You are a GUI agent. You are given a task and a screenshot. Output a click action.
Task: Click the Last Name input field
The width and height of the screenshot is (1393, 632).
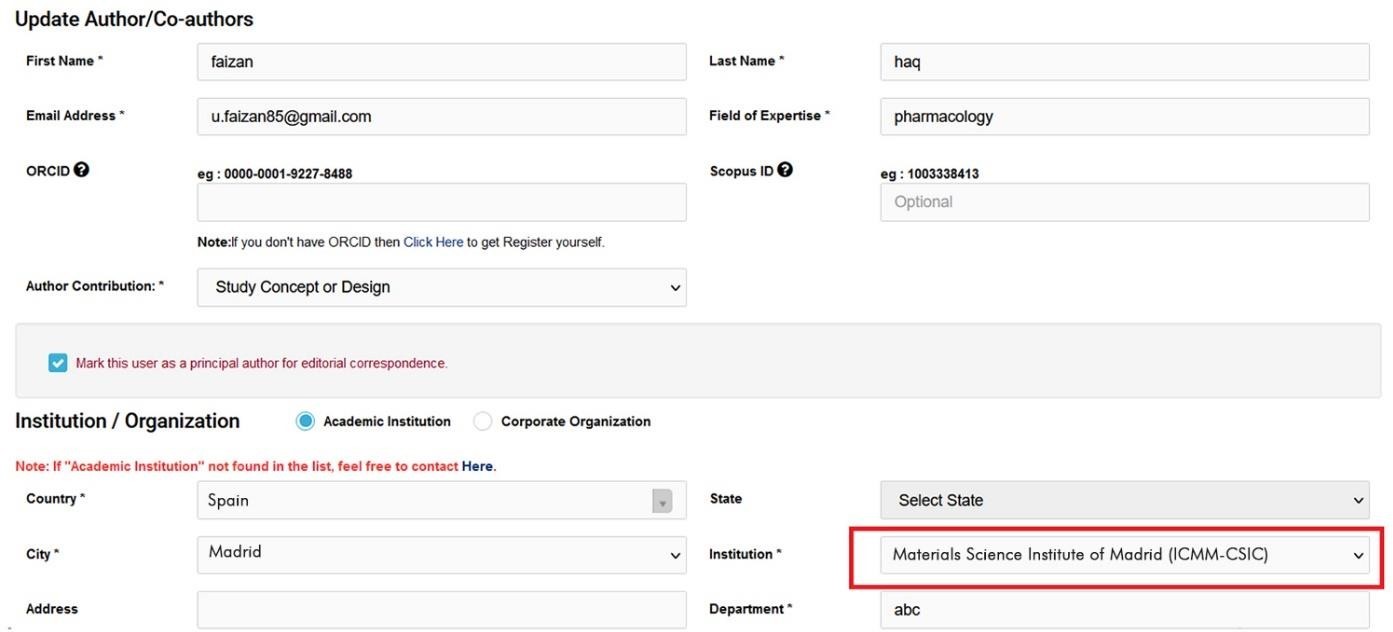click(1124, 62)
